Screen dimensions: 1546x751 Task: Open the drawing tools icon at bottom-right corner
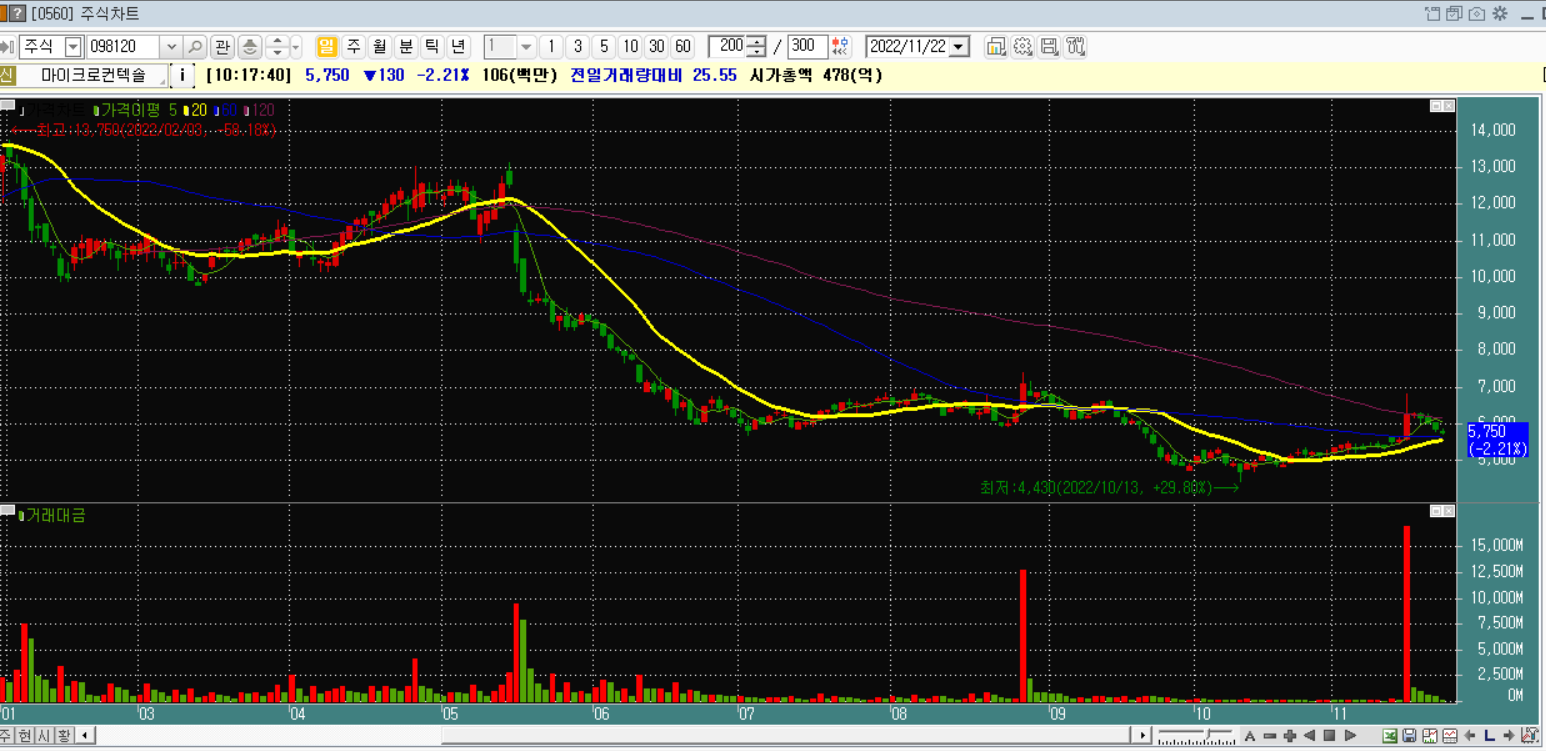click(1530, 736)
